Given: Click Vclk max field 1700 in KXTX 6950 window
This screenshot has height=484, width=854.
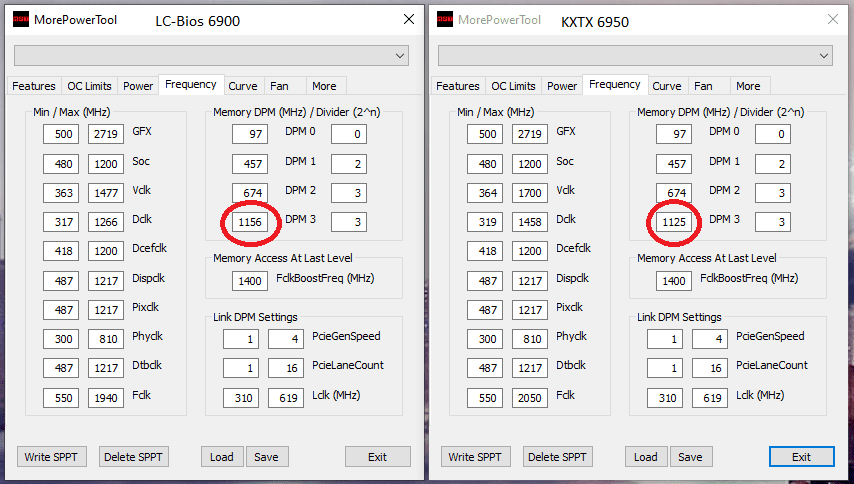Looking at the screenshot, I should point(530,193).
